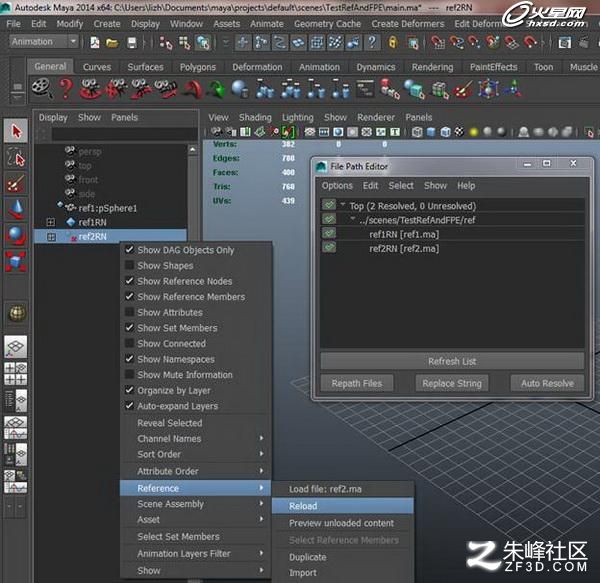Click the Replace String button

452,383
